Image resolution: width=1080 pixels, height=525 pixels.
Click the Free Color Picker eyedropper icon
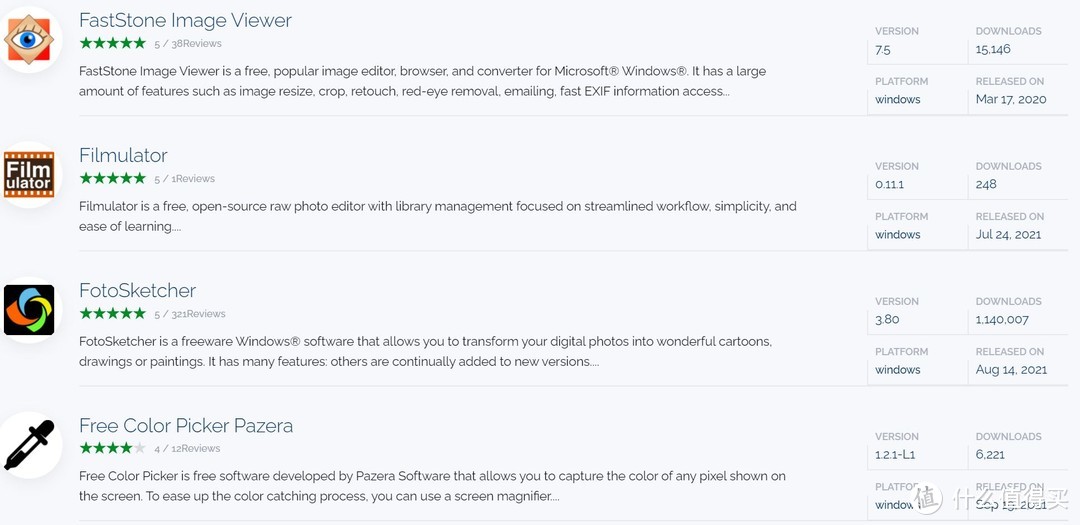click(x=29, y=445)
